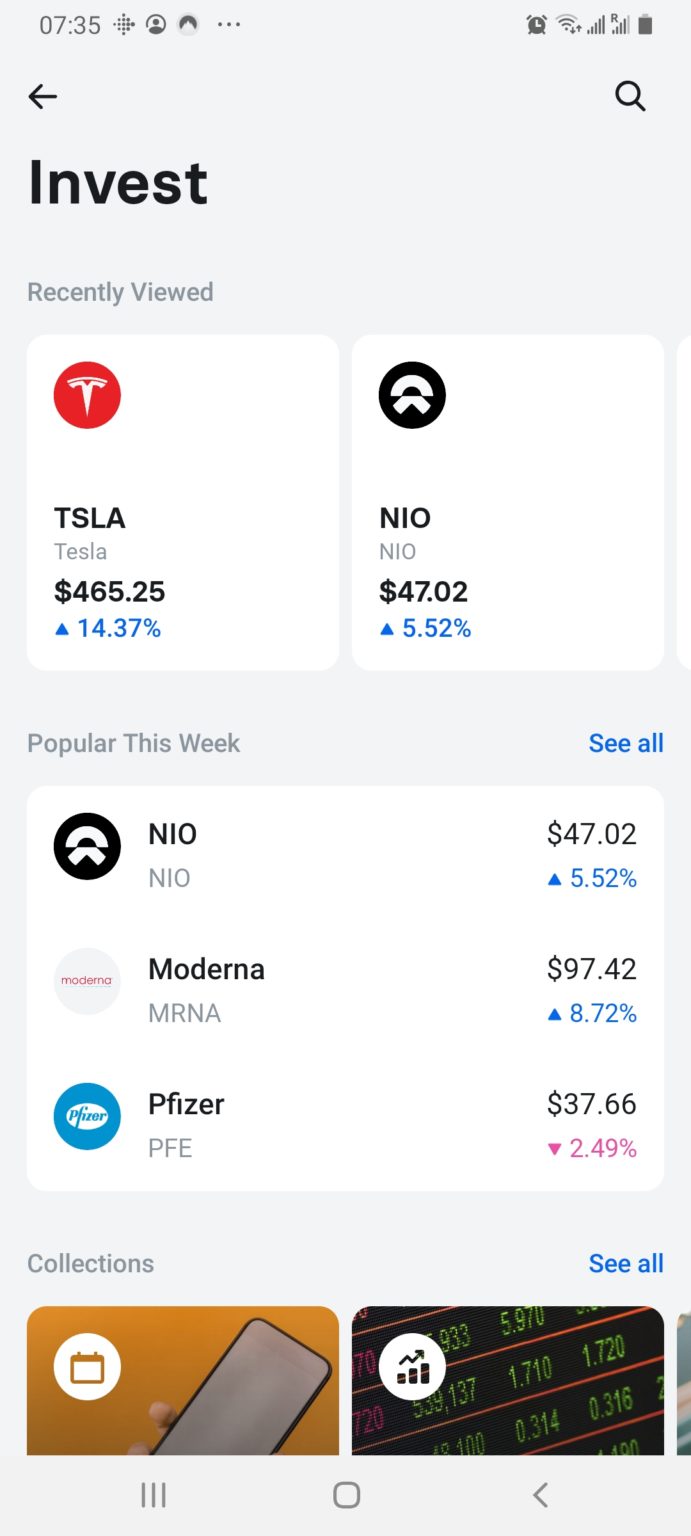Image resolution: width=691 pixels, height=1536 pixels.
Task: Tap the stock ticker collection thumbnail
Action: tap(507, 1381)
